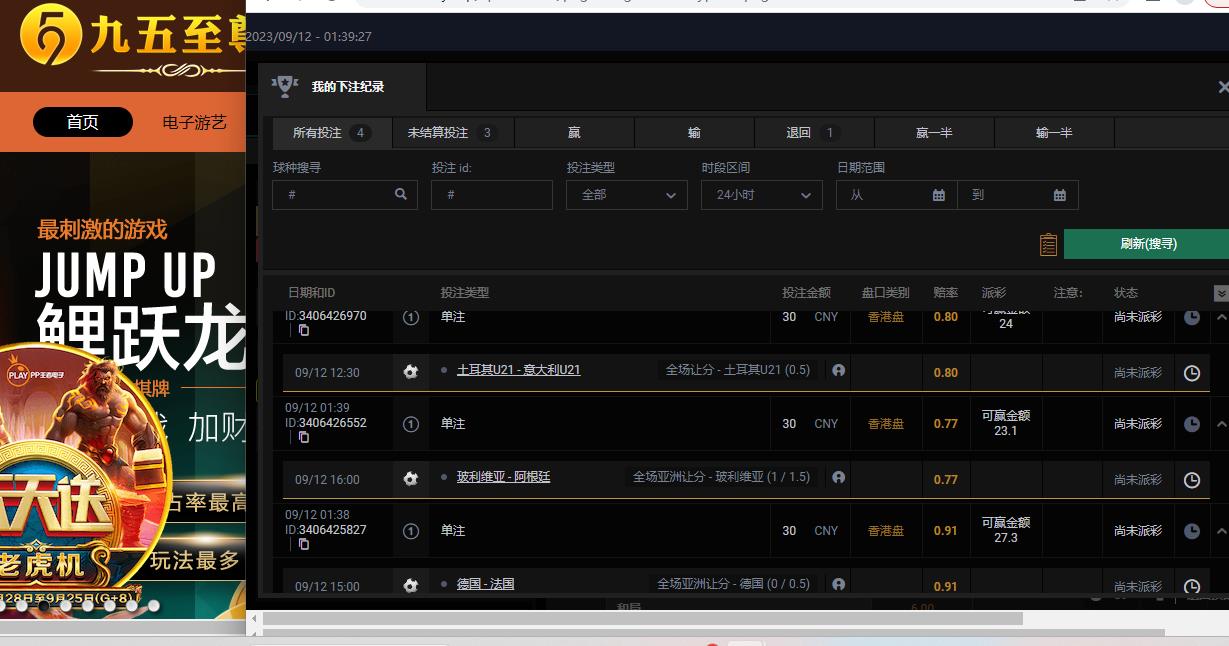
Task: Switch to the 未结算投注 tab
Action: (x=453, y=133)
